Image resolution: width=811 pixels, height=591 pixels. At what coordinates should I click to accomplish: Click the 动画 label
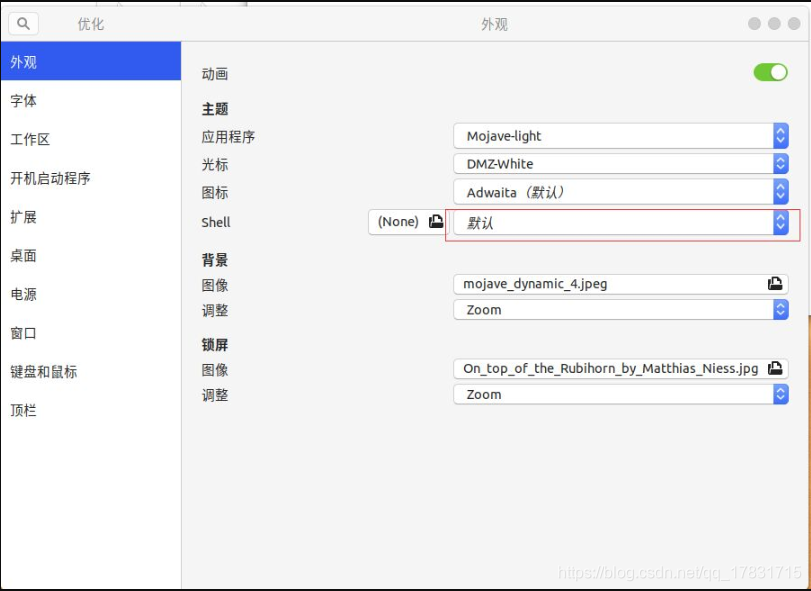[x=215, y=73]
